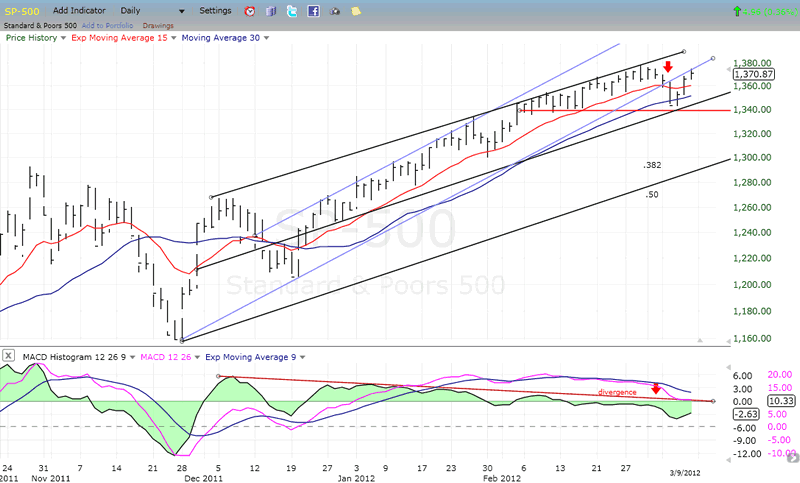Click the blue books icon in toolbar

pos(271,11)
